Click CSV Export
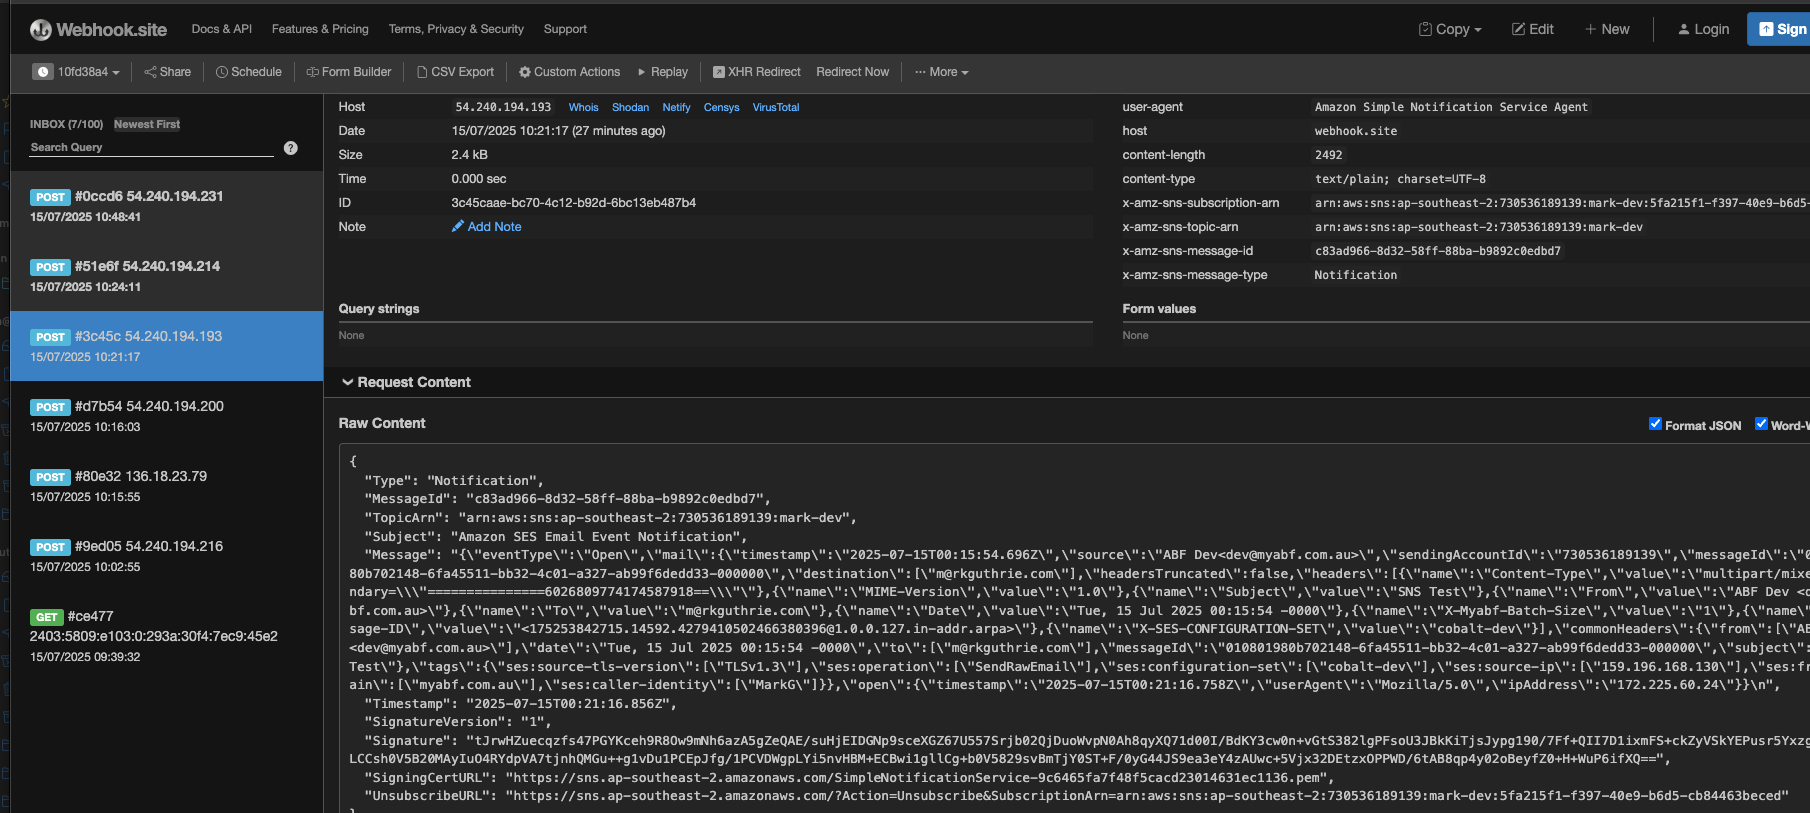The height and width of the screenshot is (813, 1810). [x=455, y=72]
